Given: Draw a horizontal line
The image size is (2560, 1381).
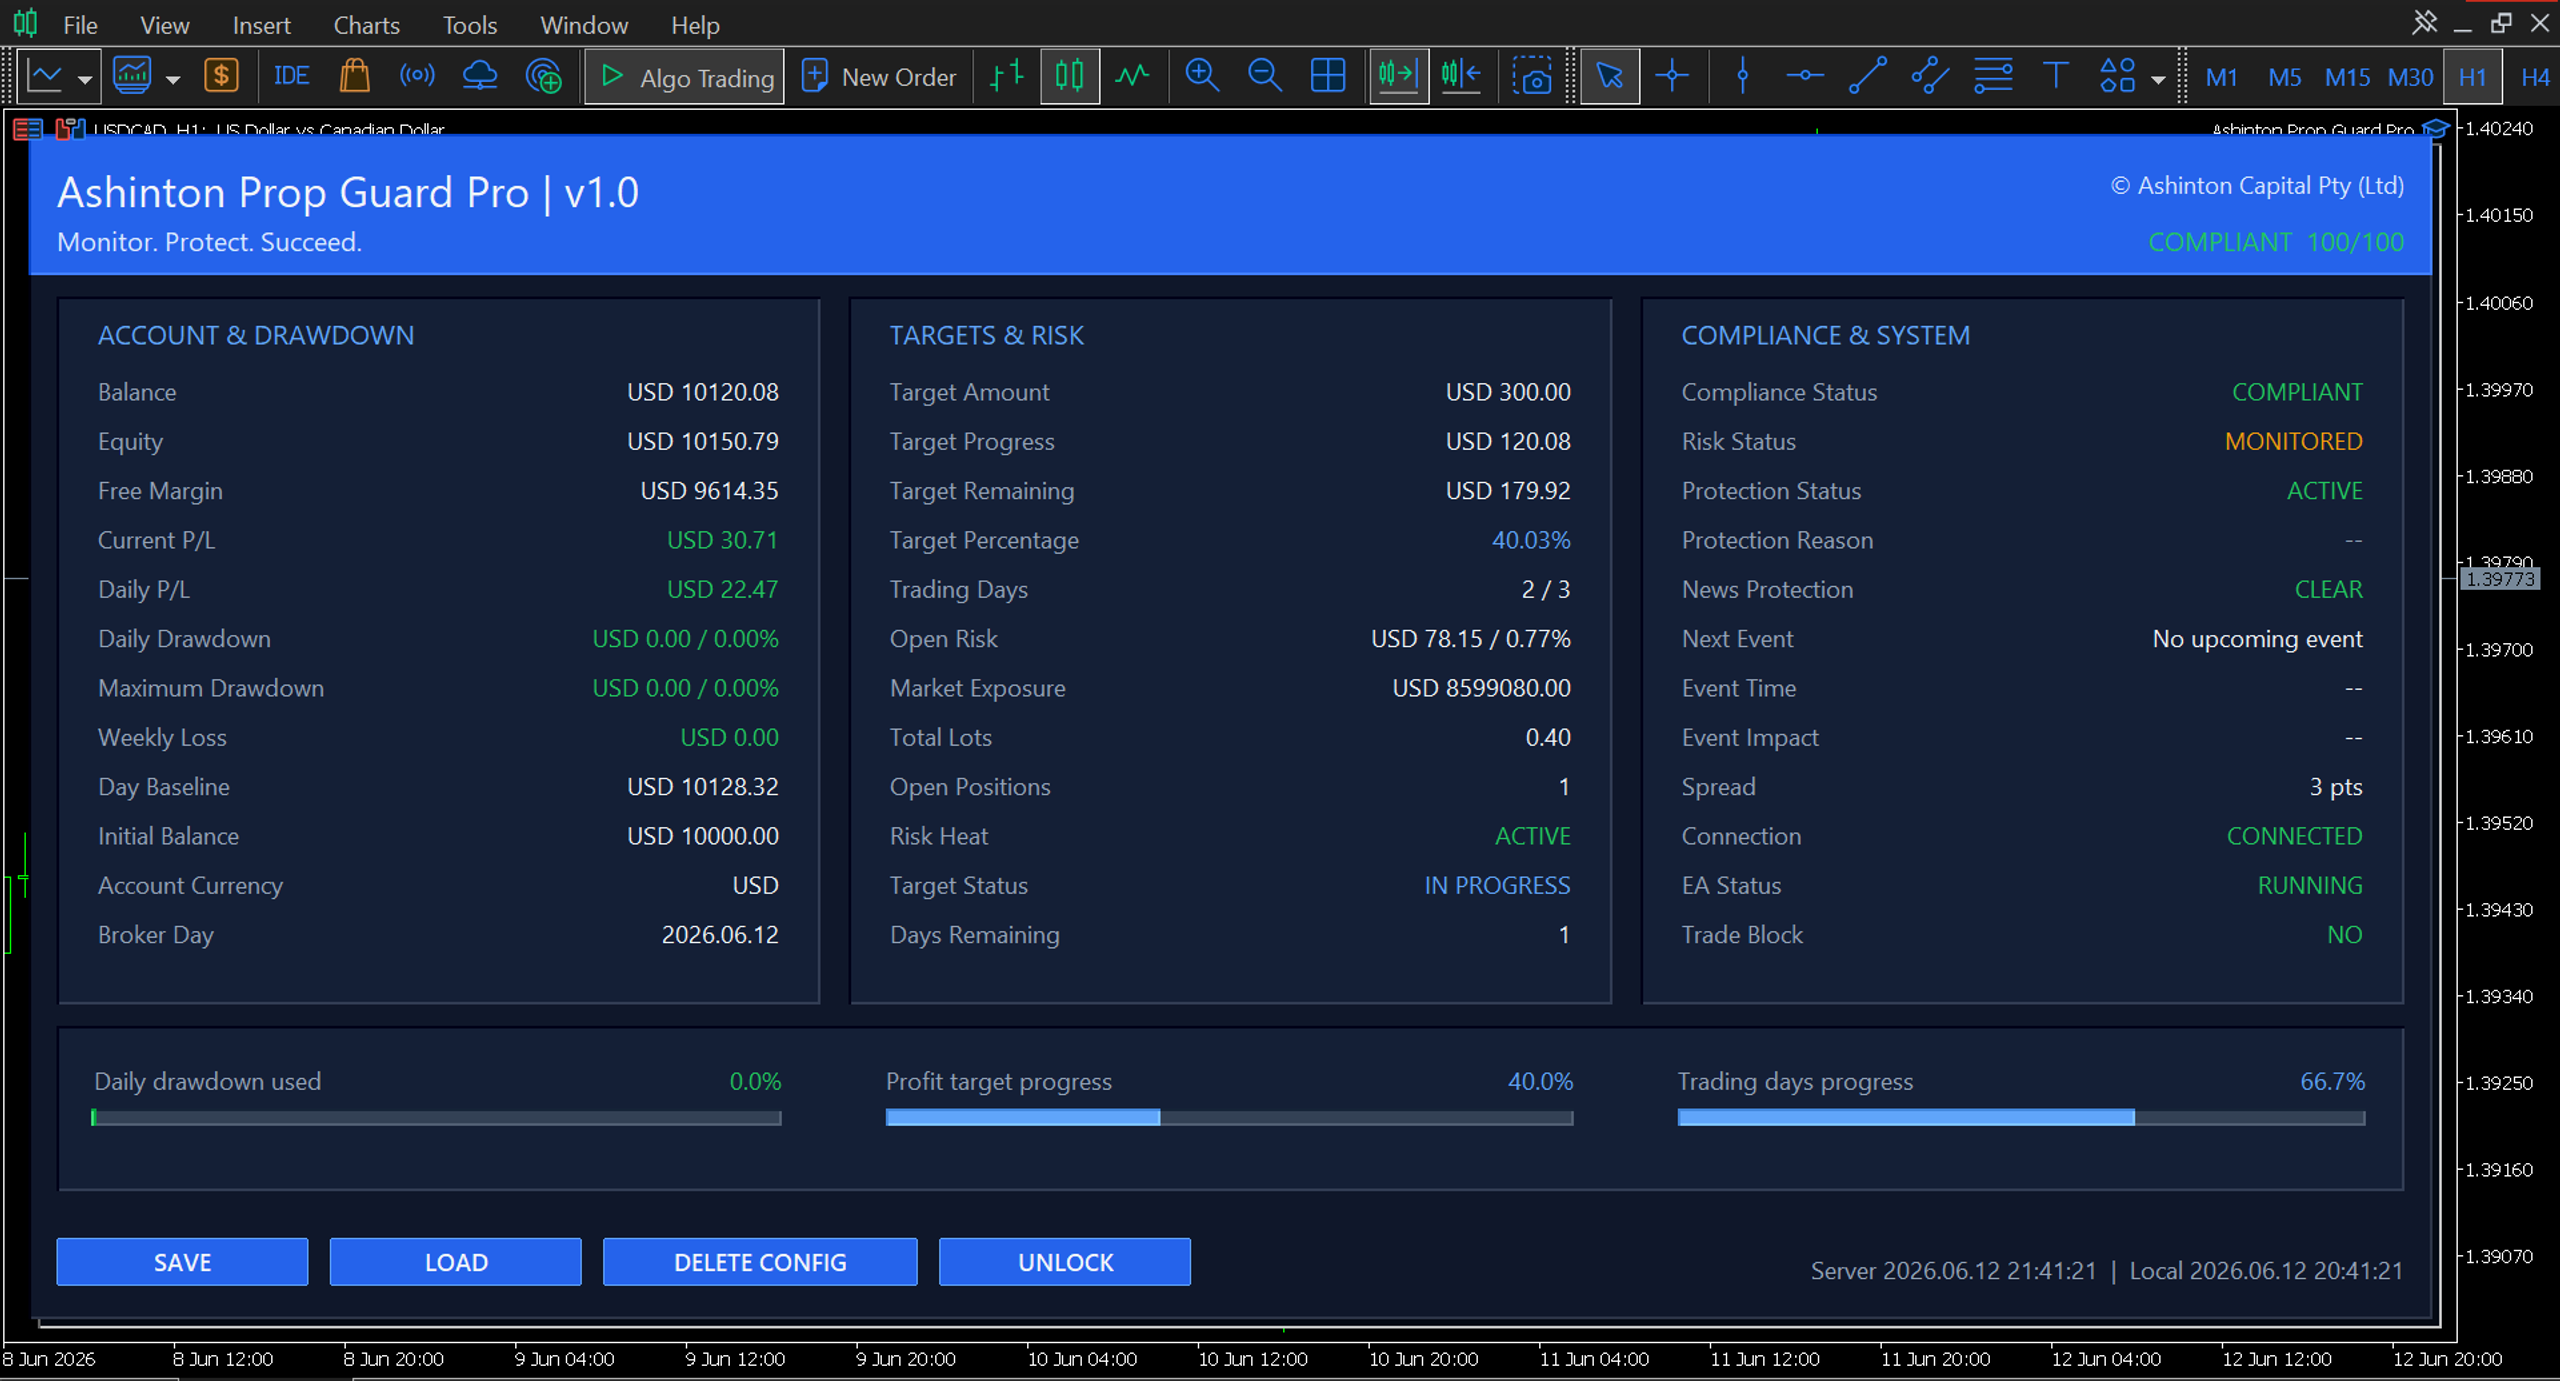Looking at the screenshot, I should (1804, 76).
